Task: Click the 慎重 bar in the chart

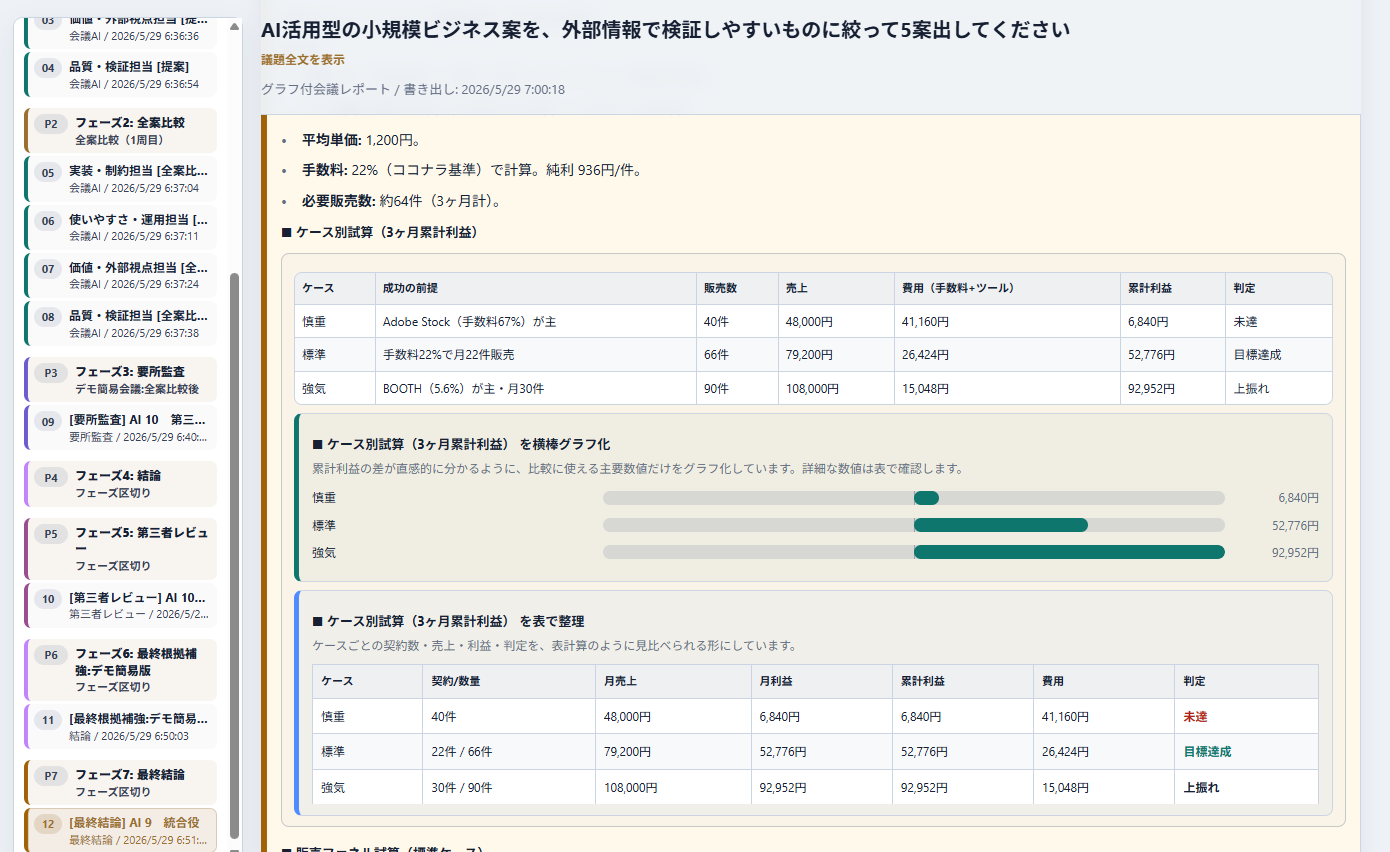Action: point(926,498)
